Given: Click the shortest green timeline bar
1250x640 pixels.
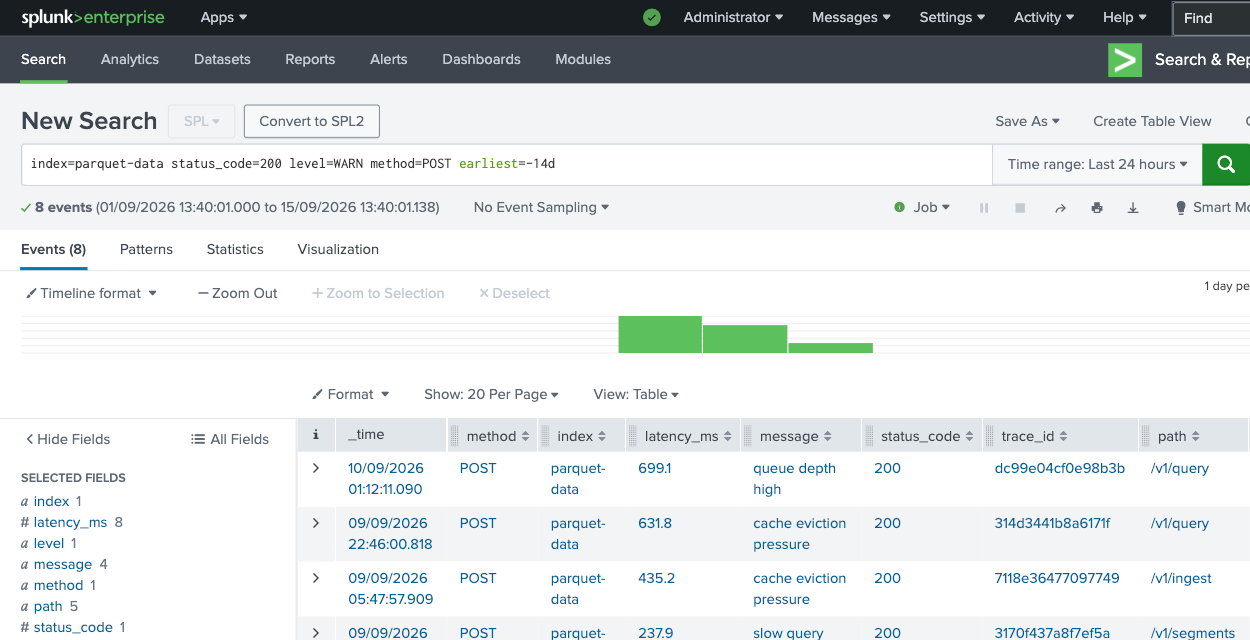Looking at the screenshot, I should point(830,348).
